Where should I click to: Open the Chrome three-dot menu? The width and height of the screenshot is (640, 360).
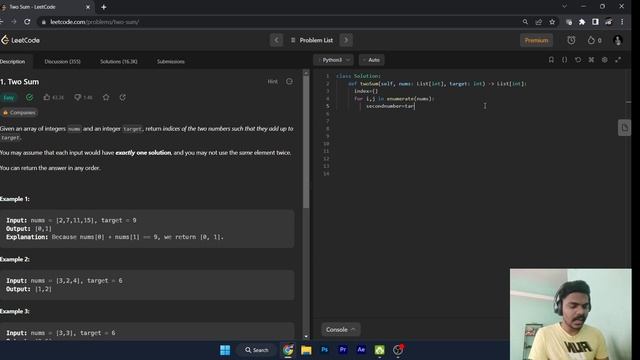pos(622,22)
